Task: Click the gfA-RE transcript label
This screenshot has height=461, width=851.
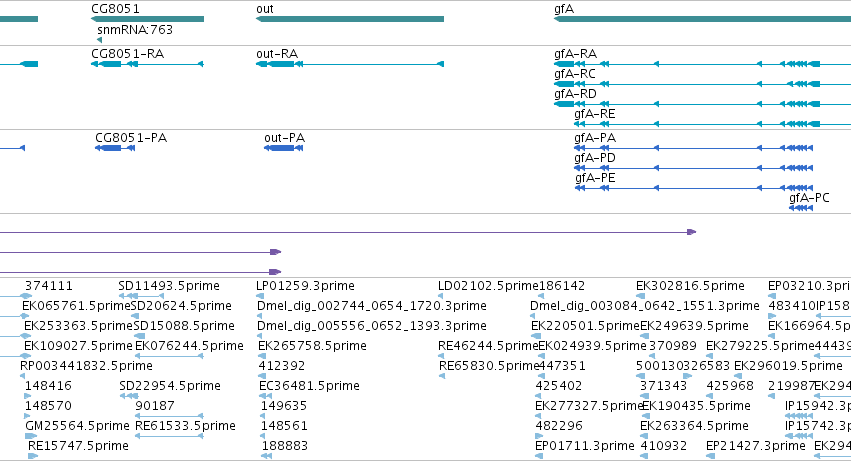Action: point(595,114)
